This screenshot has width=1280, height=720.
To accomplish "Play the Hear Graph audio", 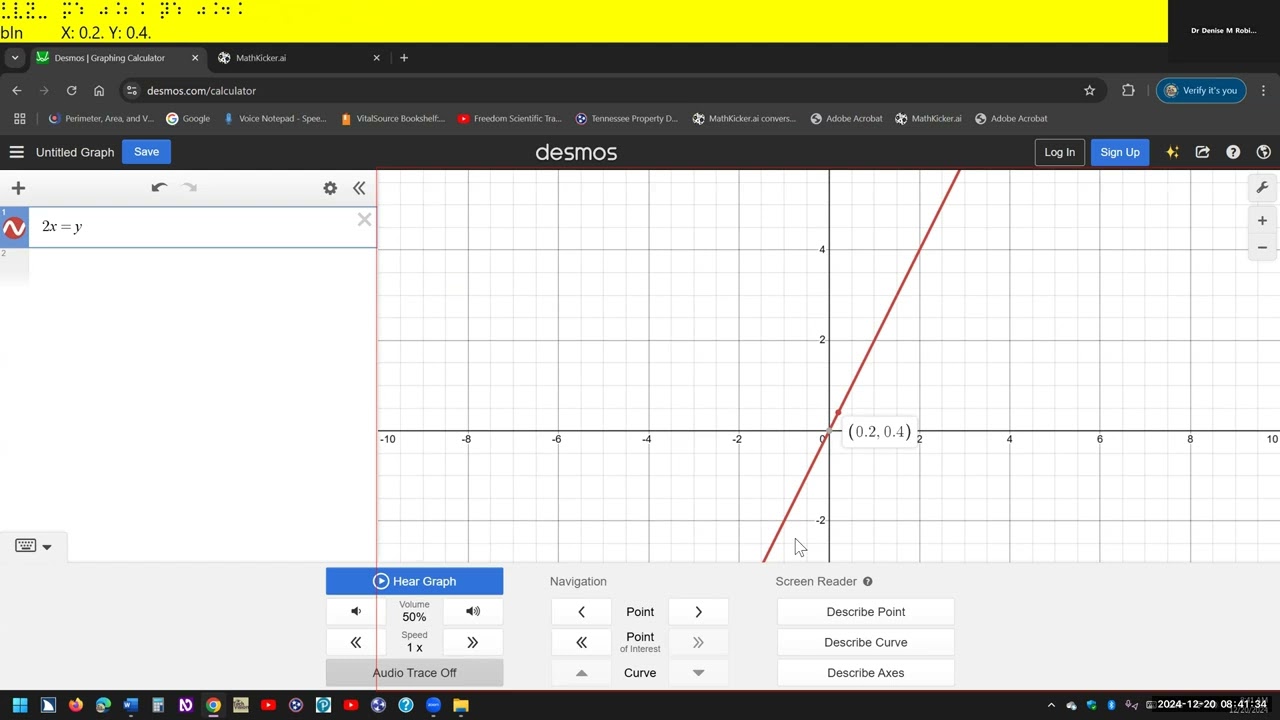I will coord(414,581).
